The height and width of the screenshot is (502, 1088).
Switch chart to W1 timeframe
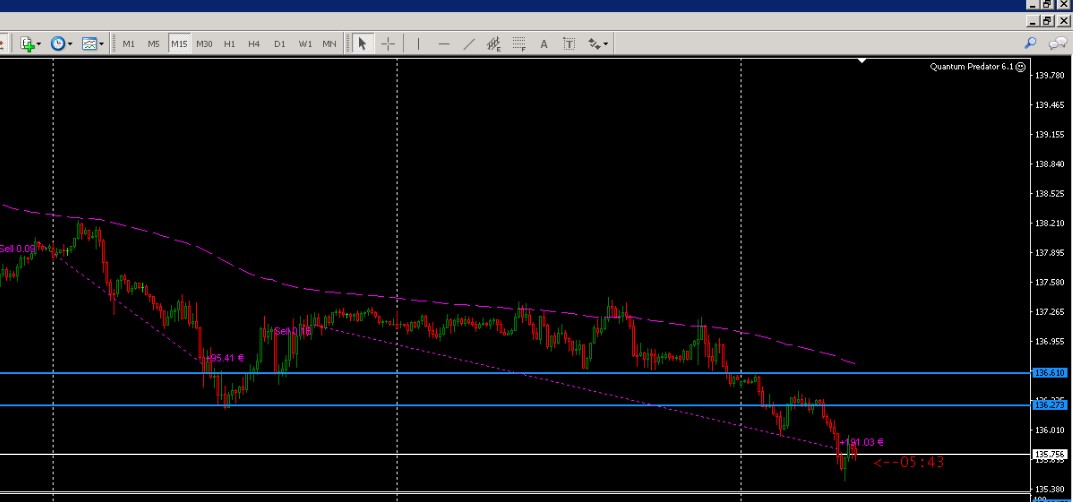[x=305, y=44]
